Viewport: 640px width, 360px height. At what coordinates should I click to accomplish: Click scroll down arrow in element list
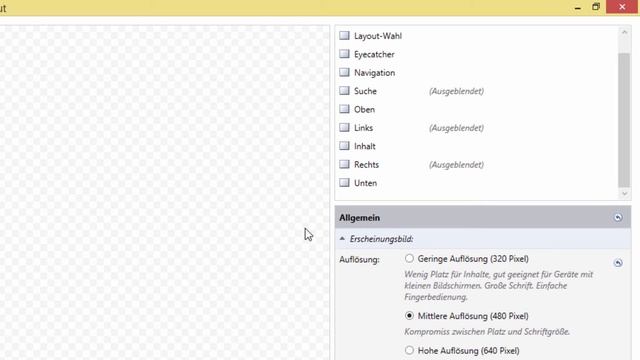pyautogui.click(x=624, y=194)
